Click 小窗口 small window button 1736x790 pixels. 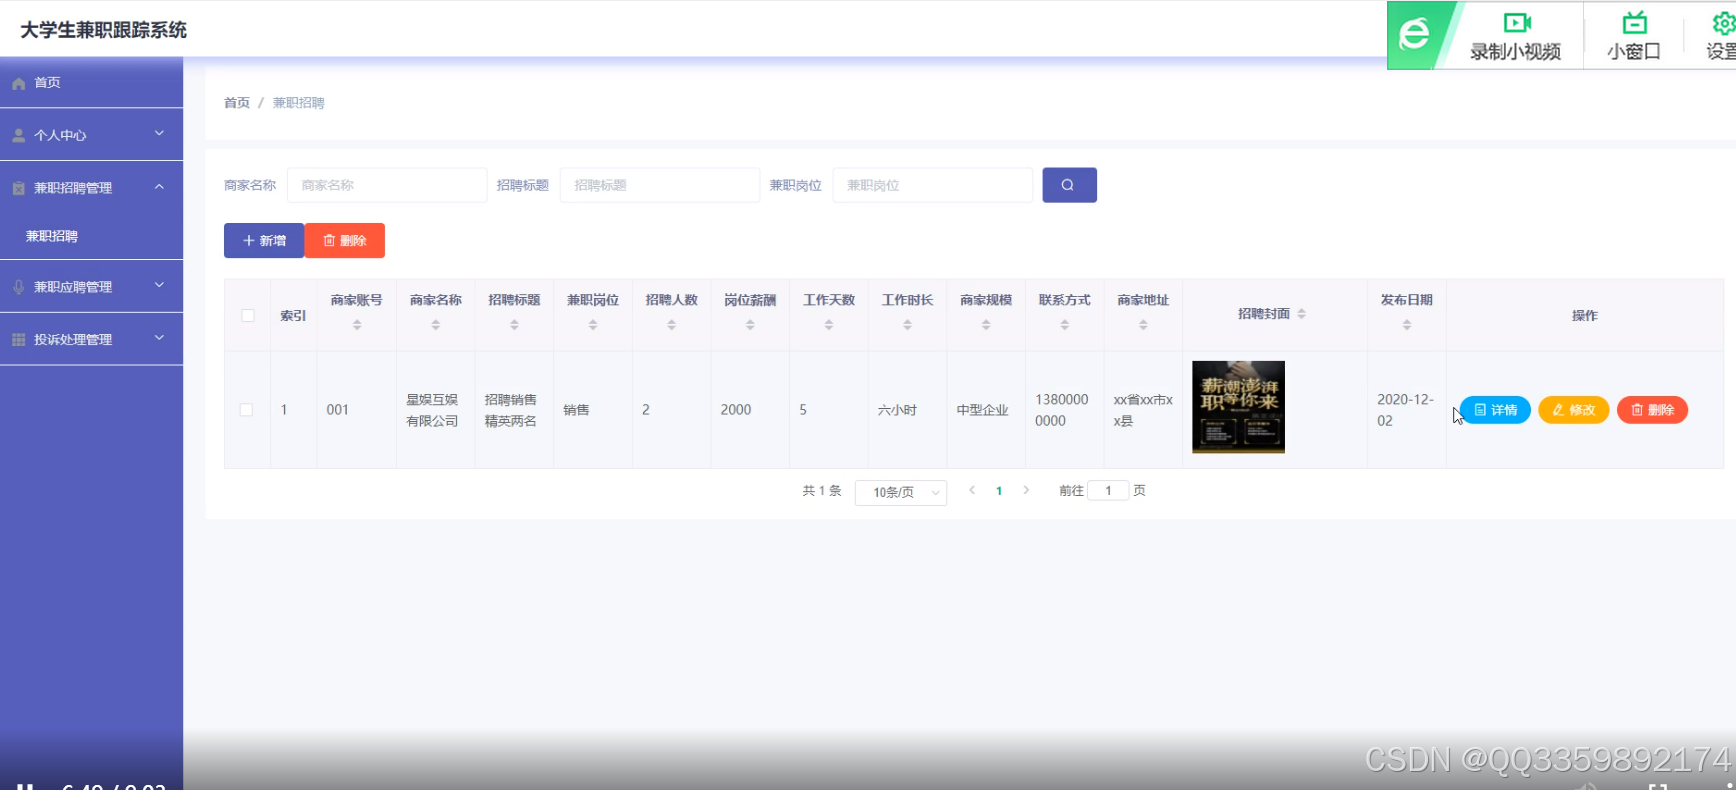click(1634, 36)
